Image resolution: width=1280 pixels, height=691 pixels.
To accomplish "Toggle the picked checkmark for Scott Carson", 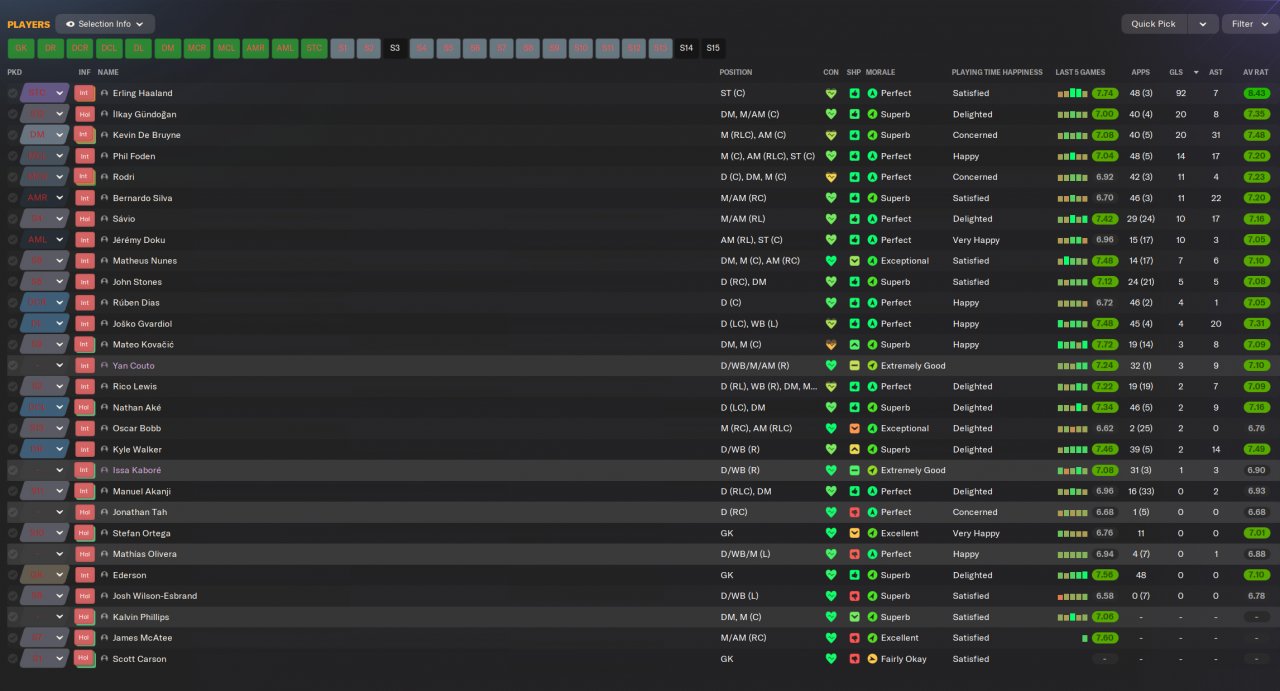I will (x=13, y=659).
